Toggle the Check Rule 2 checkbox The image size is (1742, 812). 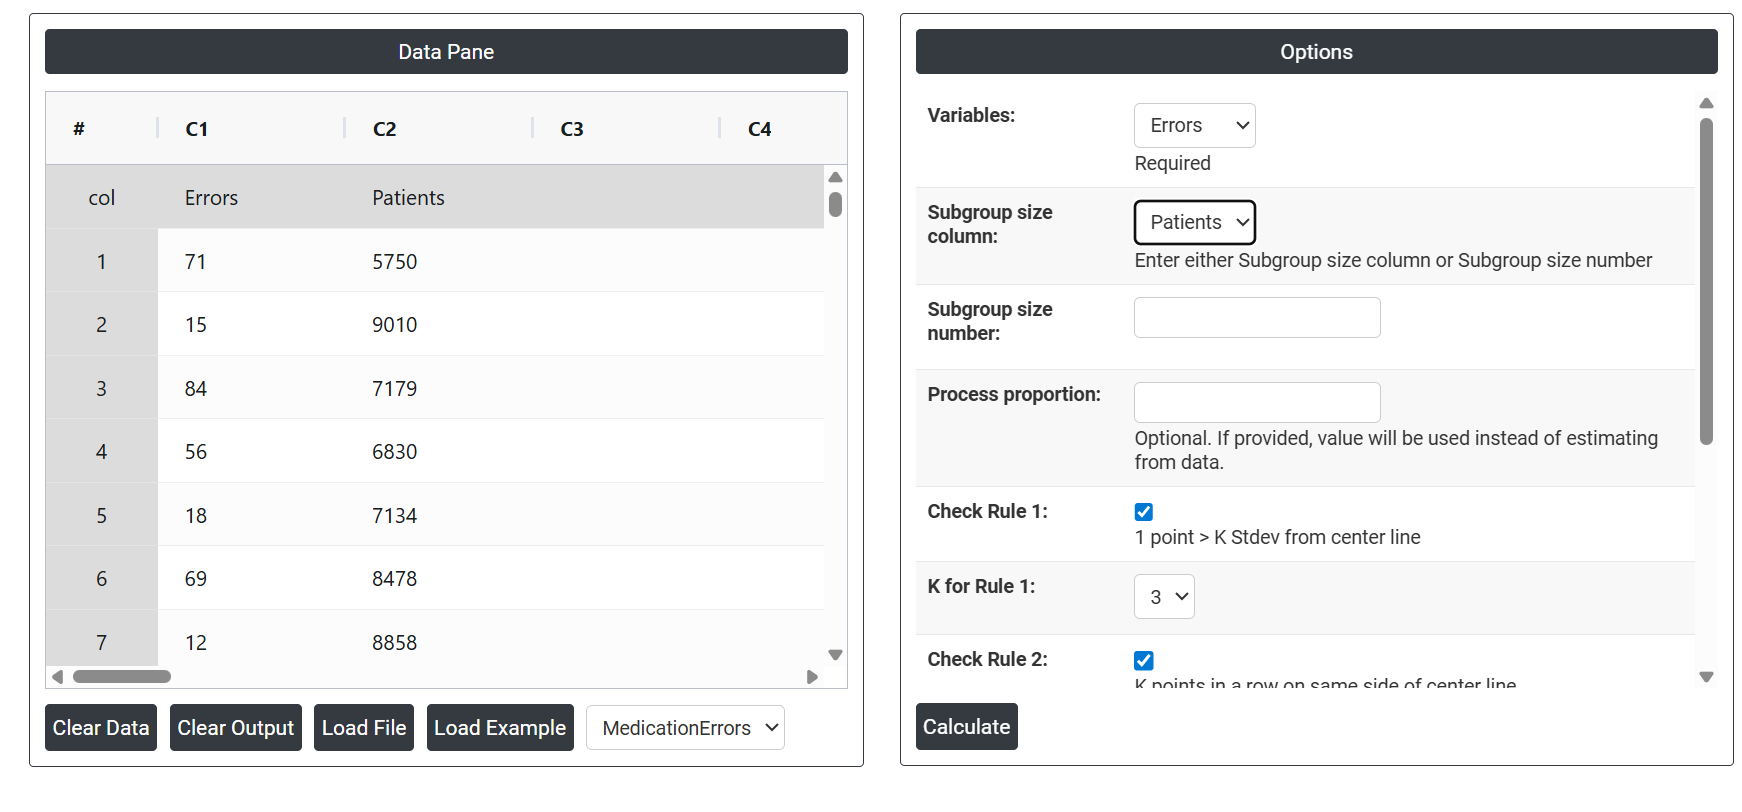click(x=1144, y=660)
